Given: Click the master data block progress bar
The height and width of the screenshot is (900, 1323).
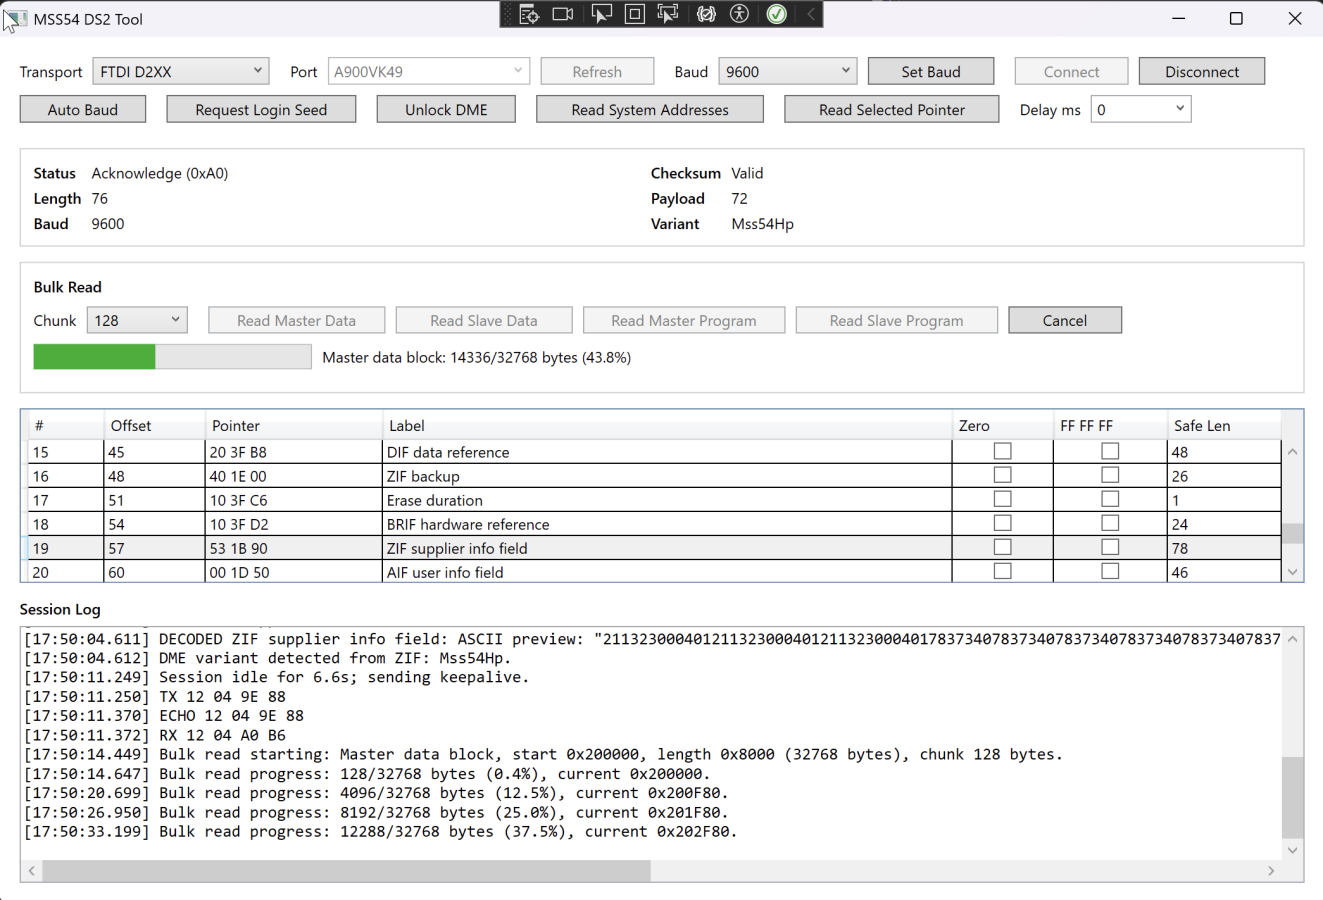Looking at the screenshot, I should [x=172, y=357].
